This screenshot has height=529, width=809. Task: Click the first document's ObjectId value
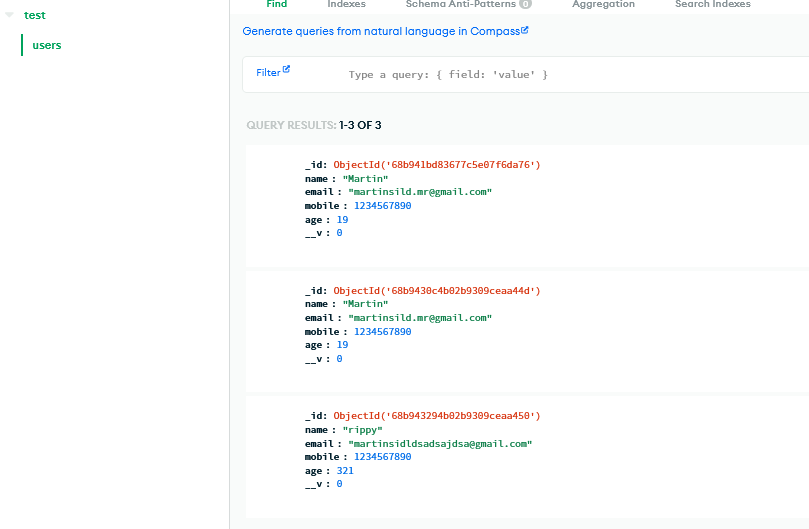[x=437, y=165]
